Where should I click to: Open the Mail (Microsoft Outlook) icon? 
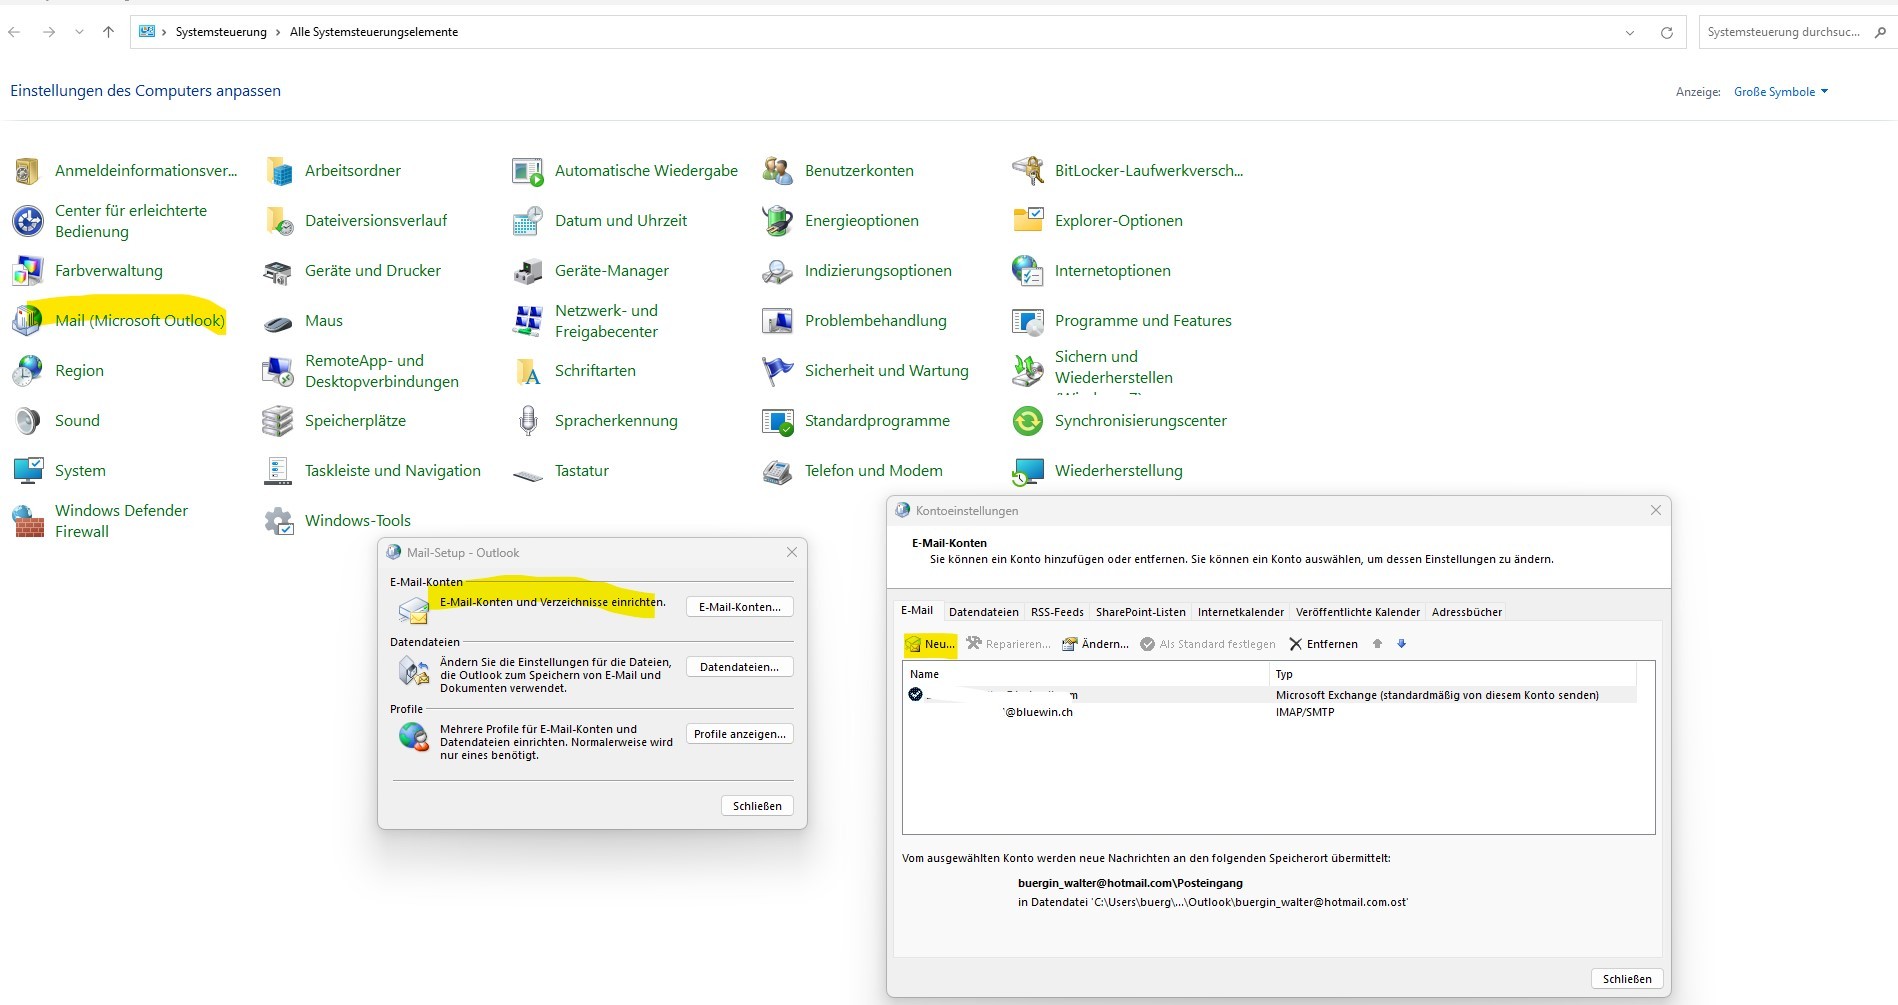[x=28, y=320]
